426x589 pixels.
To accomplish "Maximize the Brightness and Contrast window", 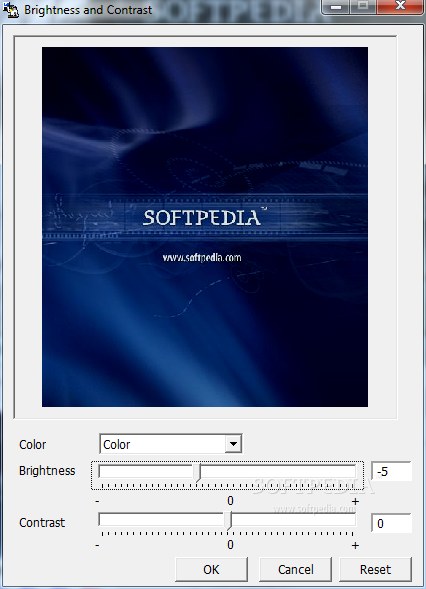I will click(363, 7).
